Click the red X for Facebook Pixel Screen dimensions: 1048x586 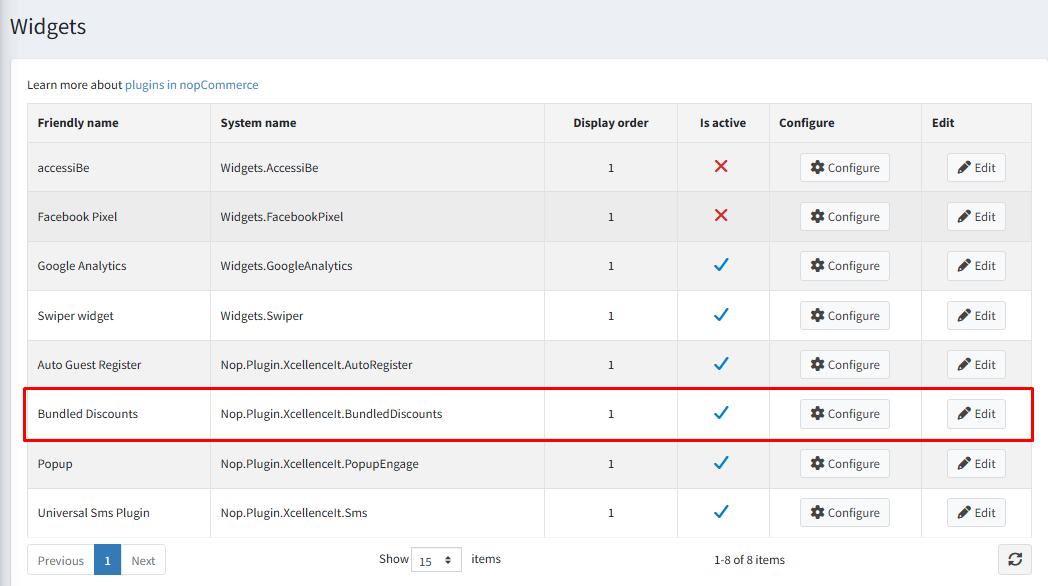coord(721,216)
